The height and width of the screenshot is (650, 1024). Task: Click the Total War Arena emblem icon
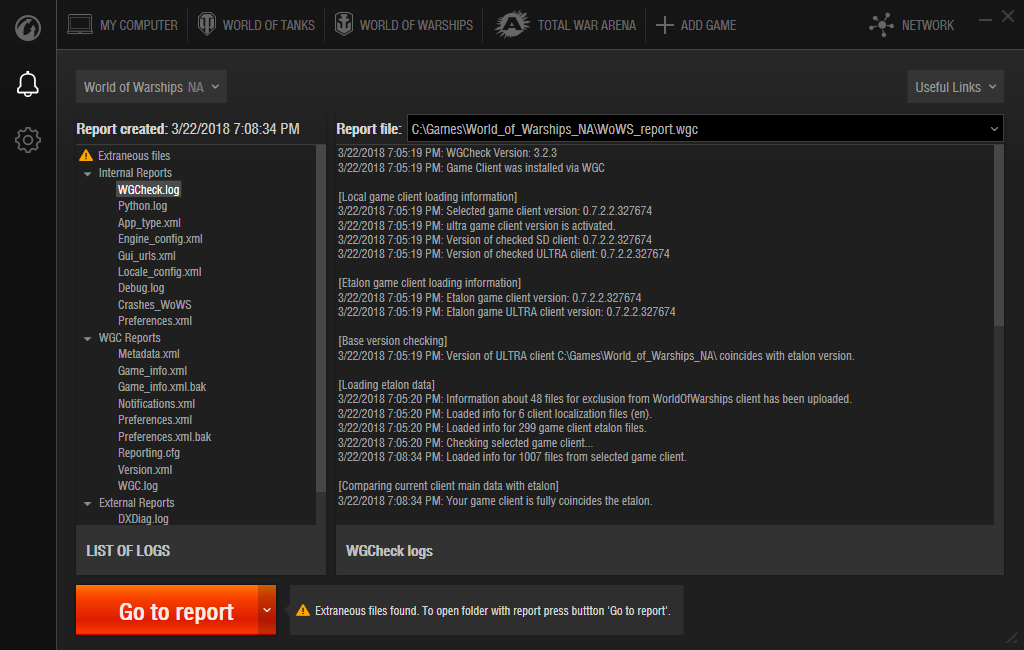511,24
